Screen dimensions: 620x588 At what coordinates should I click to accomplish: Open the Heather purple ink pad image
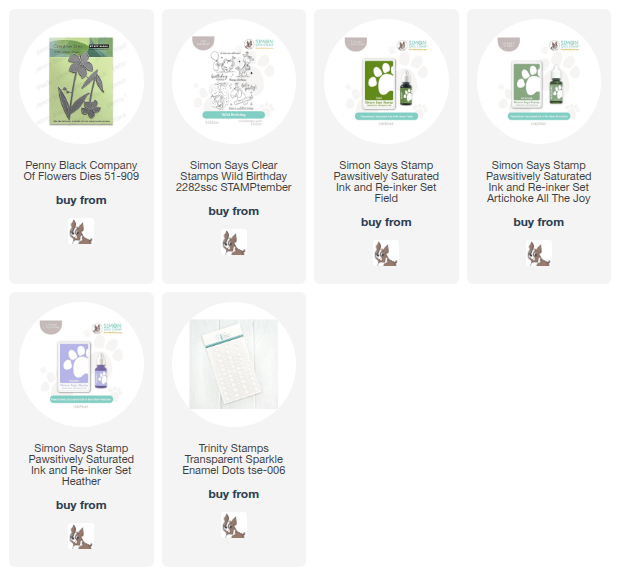81,365
